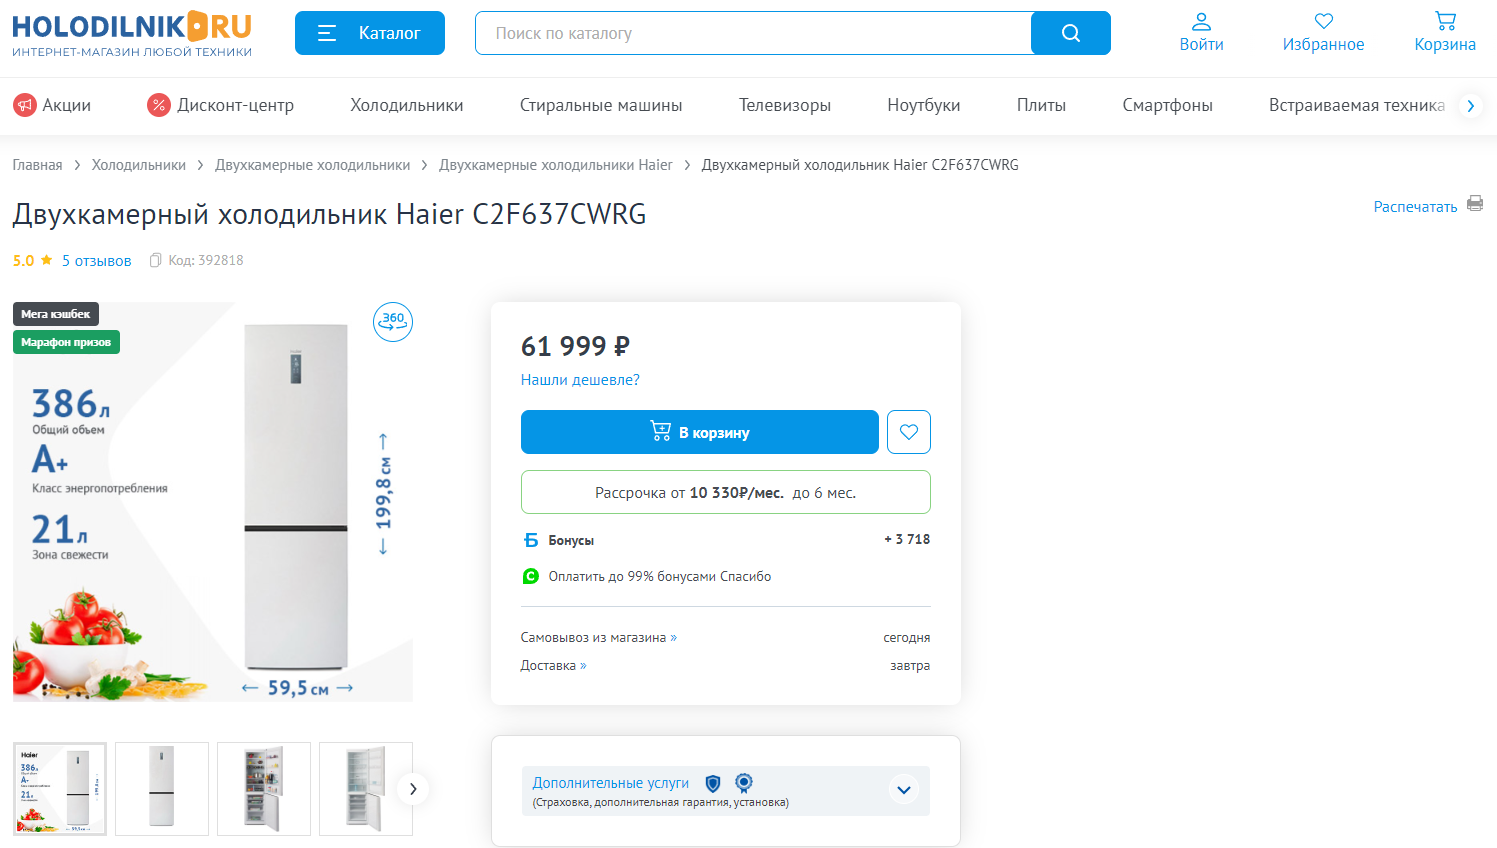The height and width of the screenshot is (848, 1497).
Task: Click the main refrigerator product image
Action: tap(213, 501)
